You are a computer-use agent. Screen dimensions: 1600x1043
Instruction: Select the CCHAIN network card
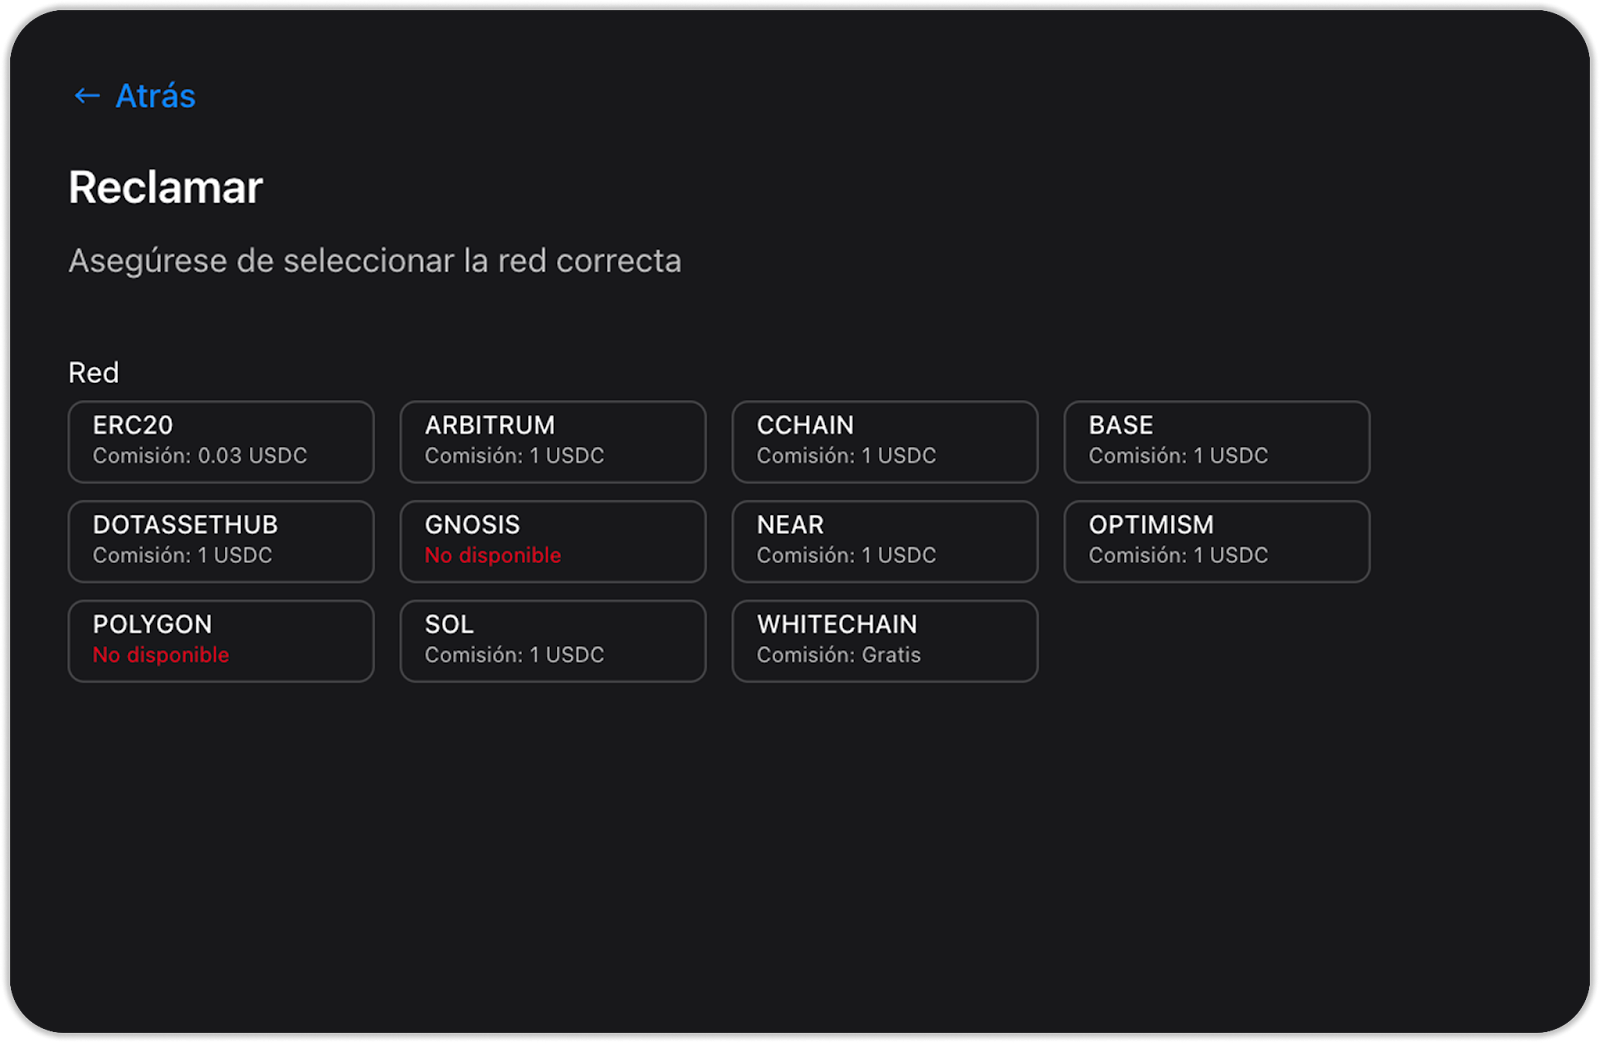coord(884,441)
